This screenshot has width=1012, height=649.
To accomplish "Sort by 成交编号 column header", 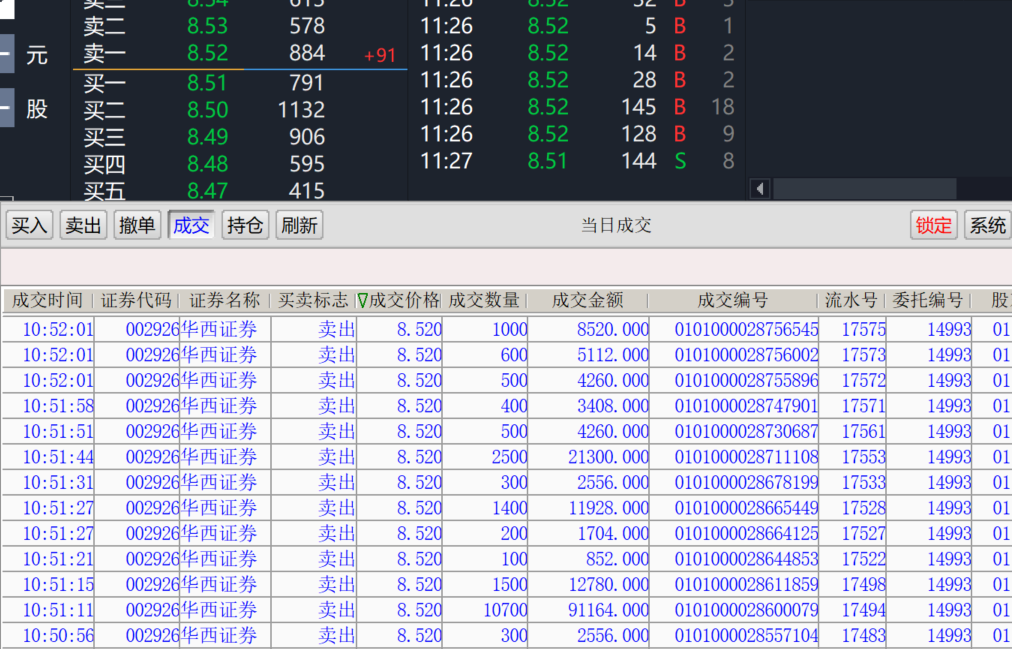I will (733, 301).
